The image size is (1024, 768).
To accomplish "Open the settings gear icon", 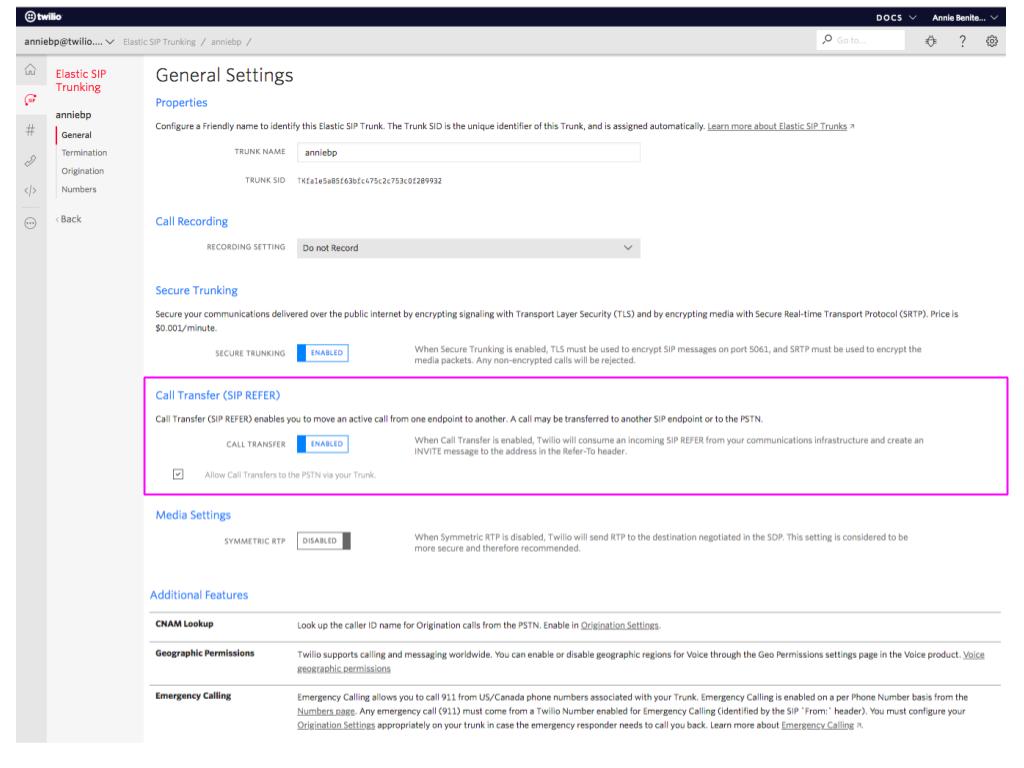I will click(991, 41).
